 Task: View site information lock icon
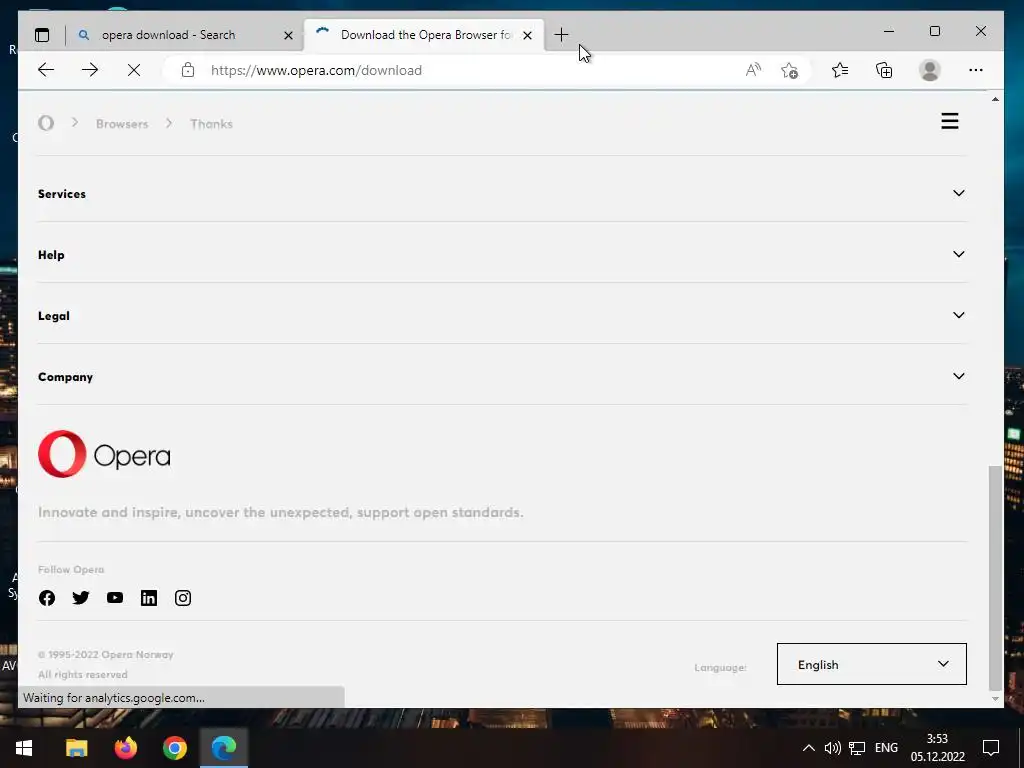click(188, 70)
